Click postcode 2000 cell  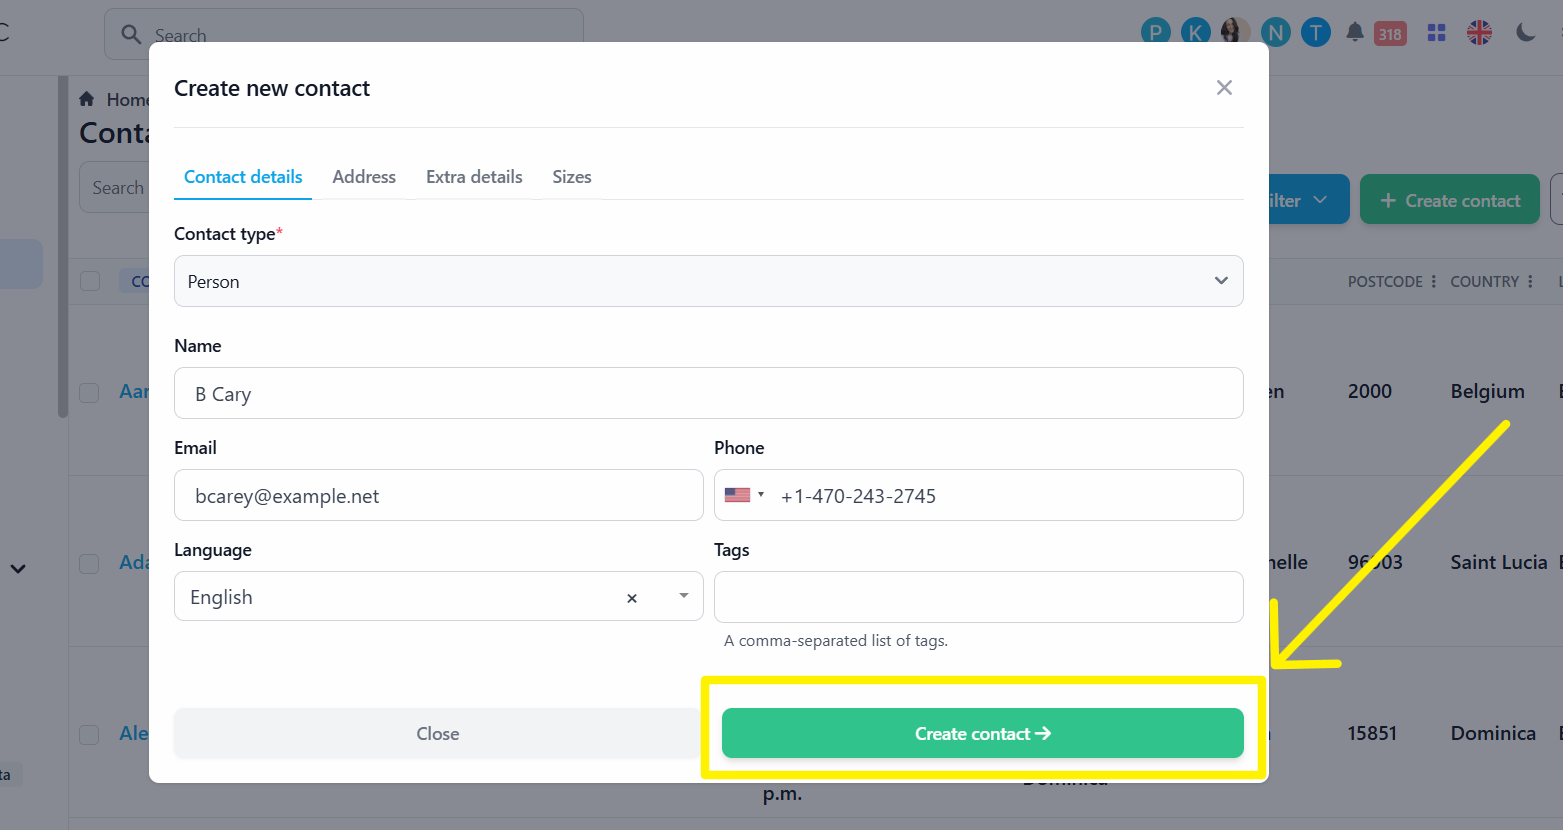1370,392
